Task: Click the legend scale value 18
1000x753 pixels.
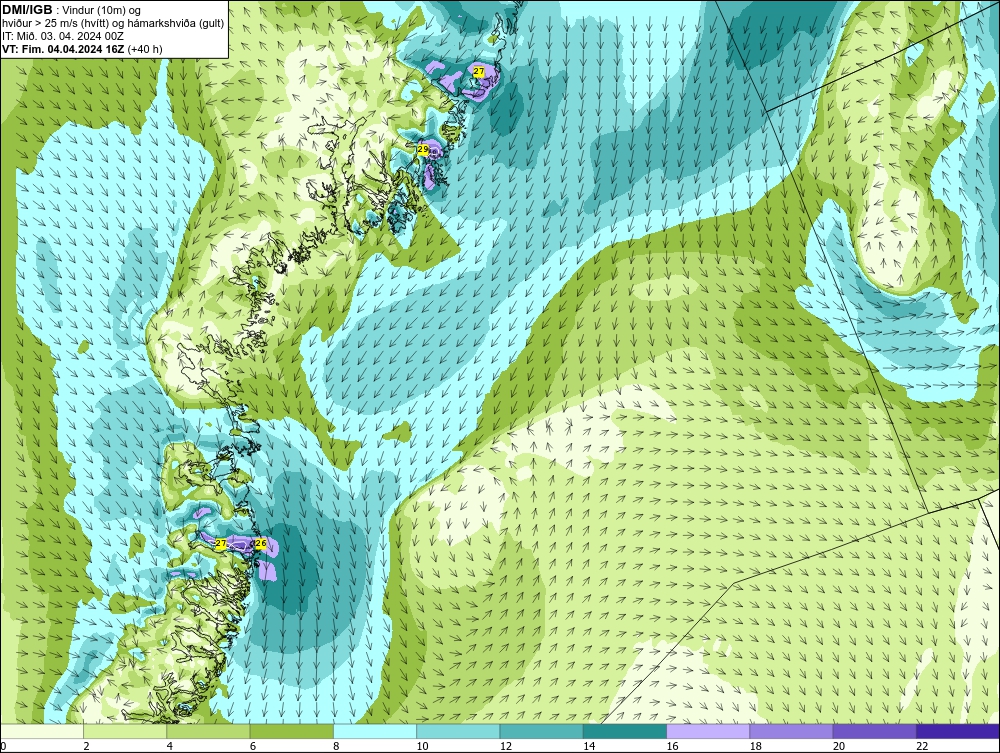Action: 755,747
